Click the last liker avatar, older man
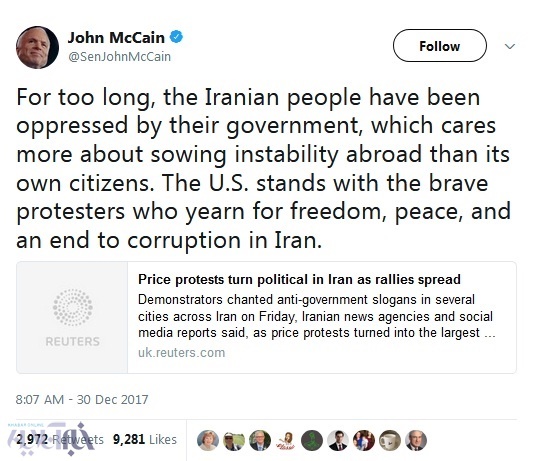This screenshot has height=461, width=544. coord(416,440)
